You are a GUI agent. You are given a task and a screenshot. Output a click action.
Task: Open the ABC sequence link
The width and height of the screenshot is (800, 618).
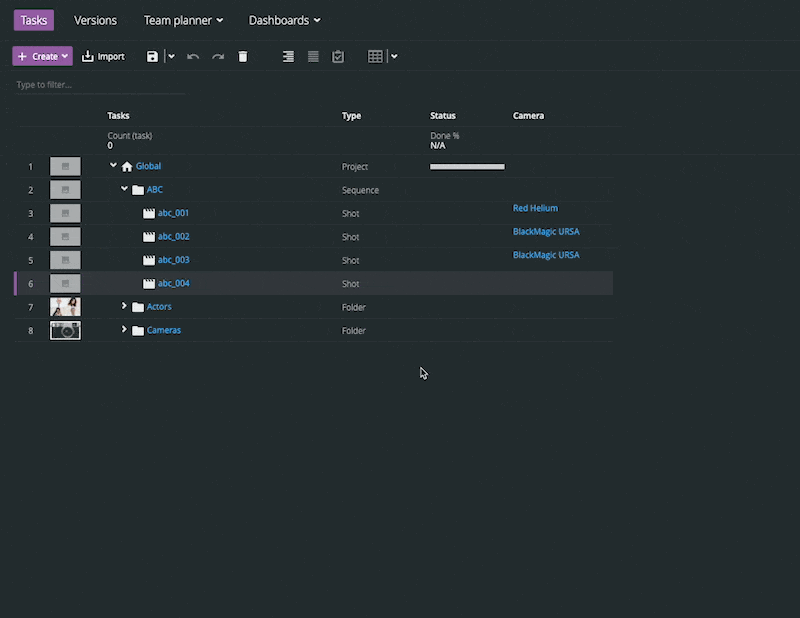pyautogui.click(x=155, y=189)
